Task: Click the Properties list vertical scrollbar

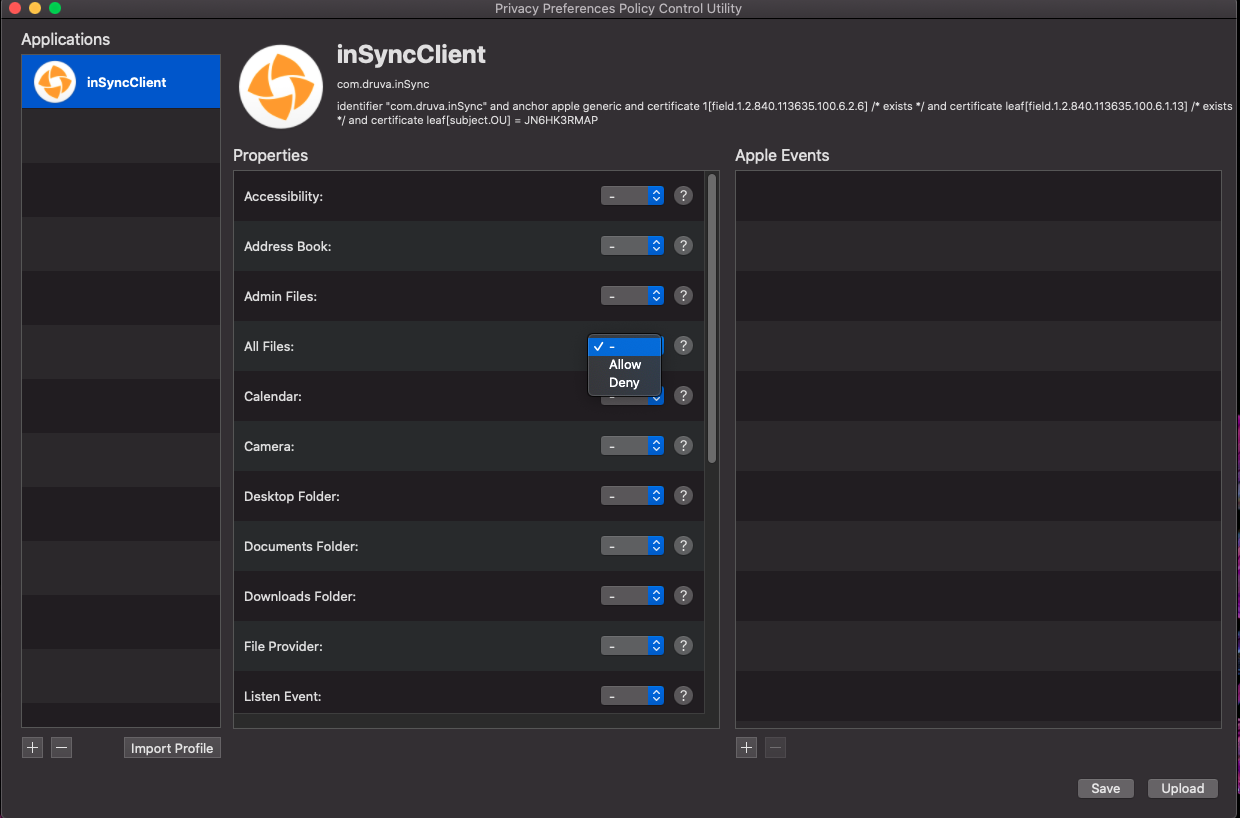Action: pyautogui.click(x=712, y=320)
